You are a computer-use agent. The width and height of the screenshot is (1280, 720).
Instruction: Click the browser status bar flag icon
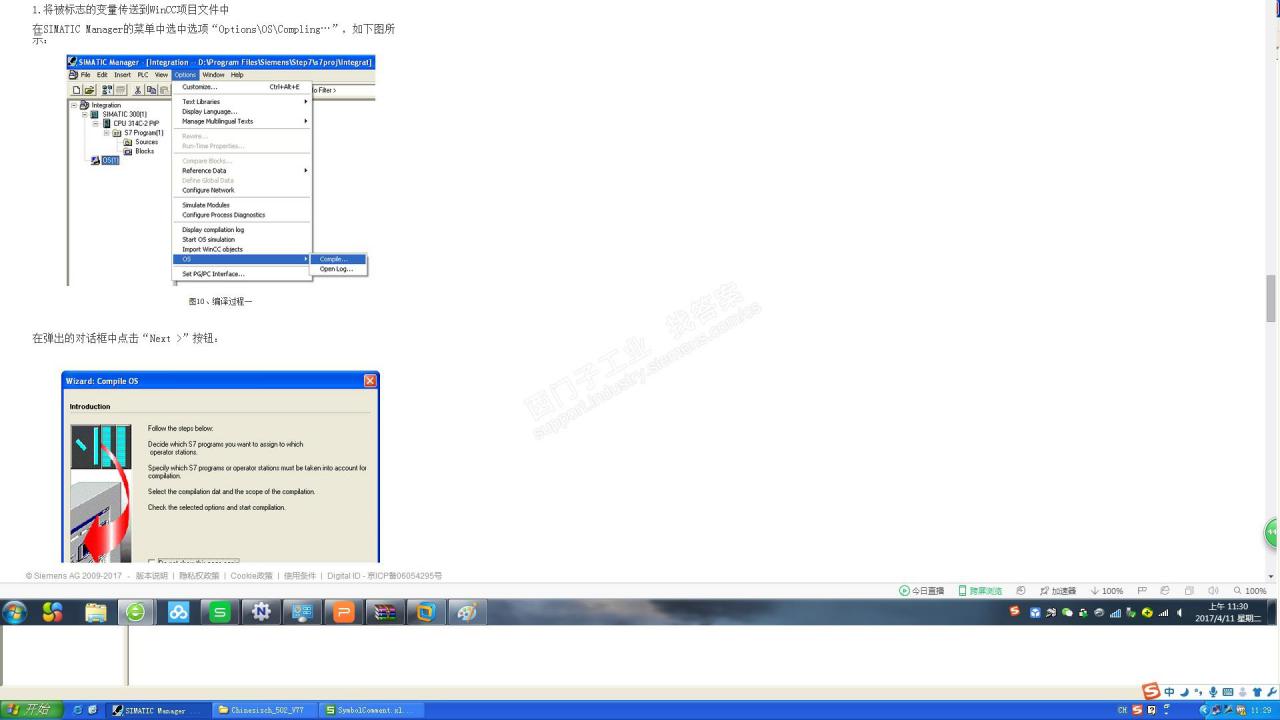tap(1140, 591)
